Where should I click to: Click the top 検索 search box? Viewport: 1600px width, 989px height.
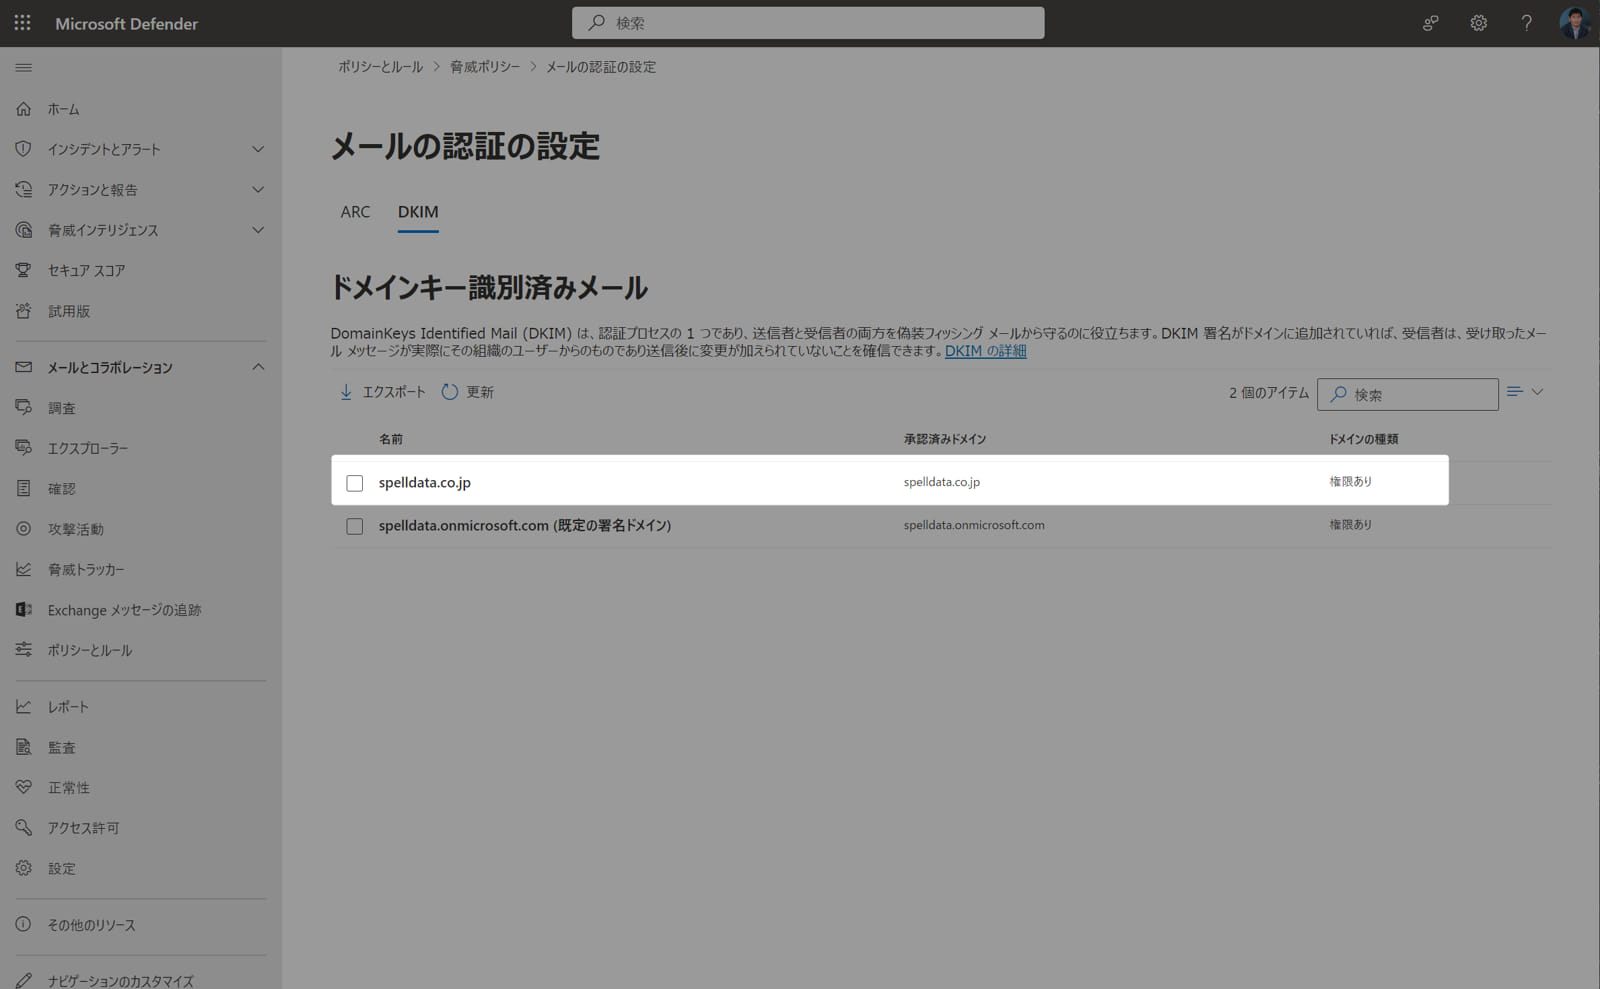[808, 23]
